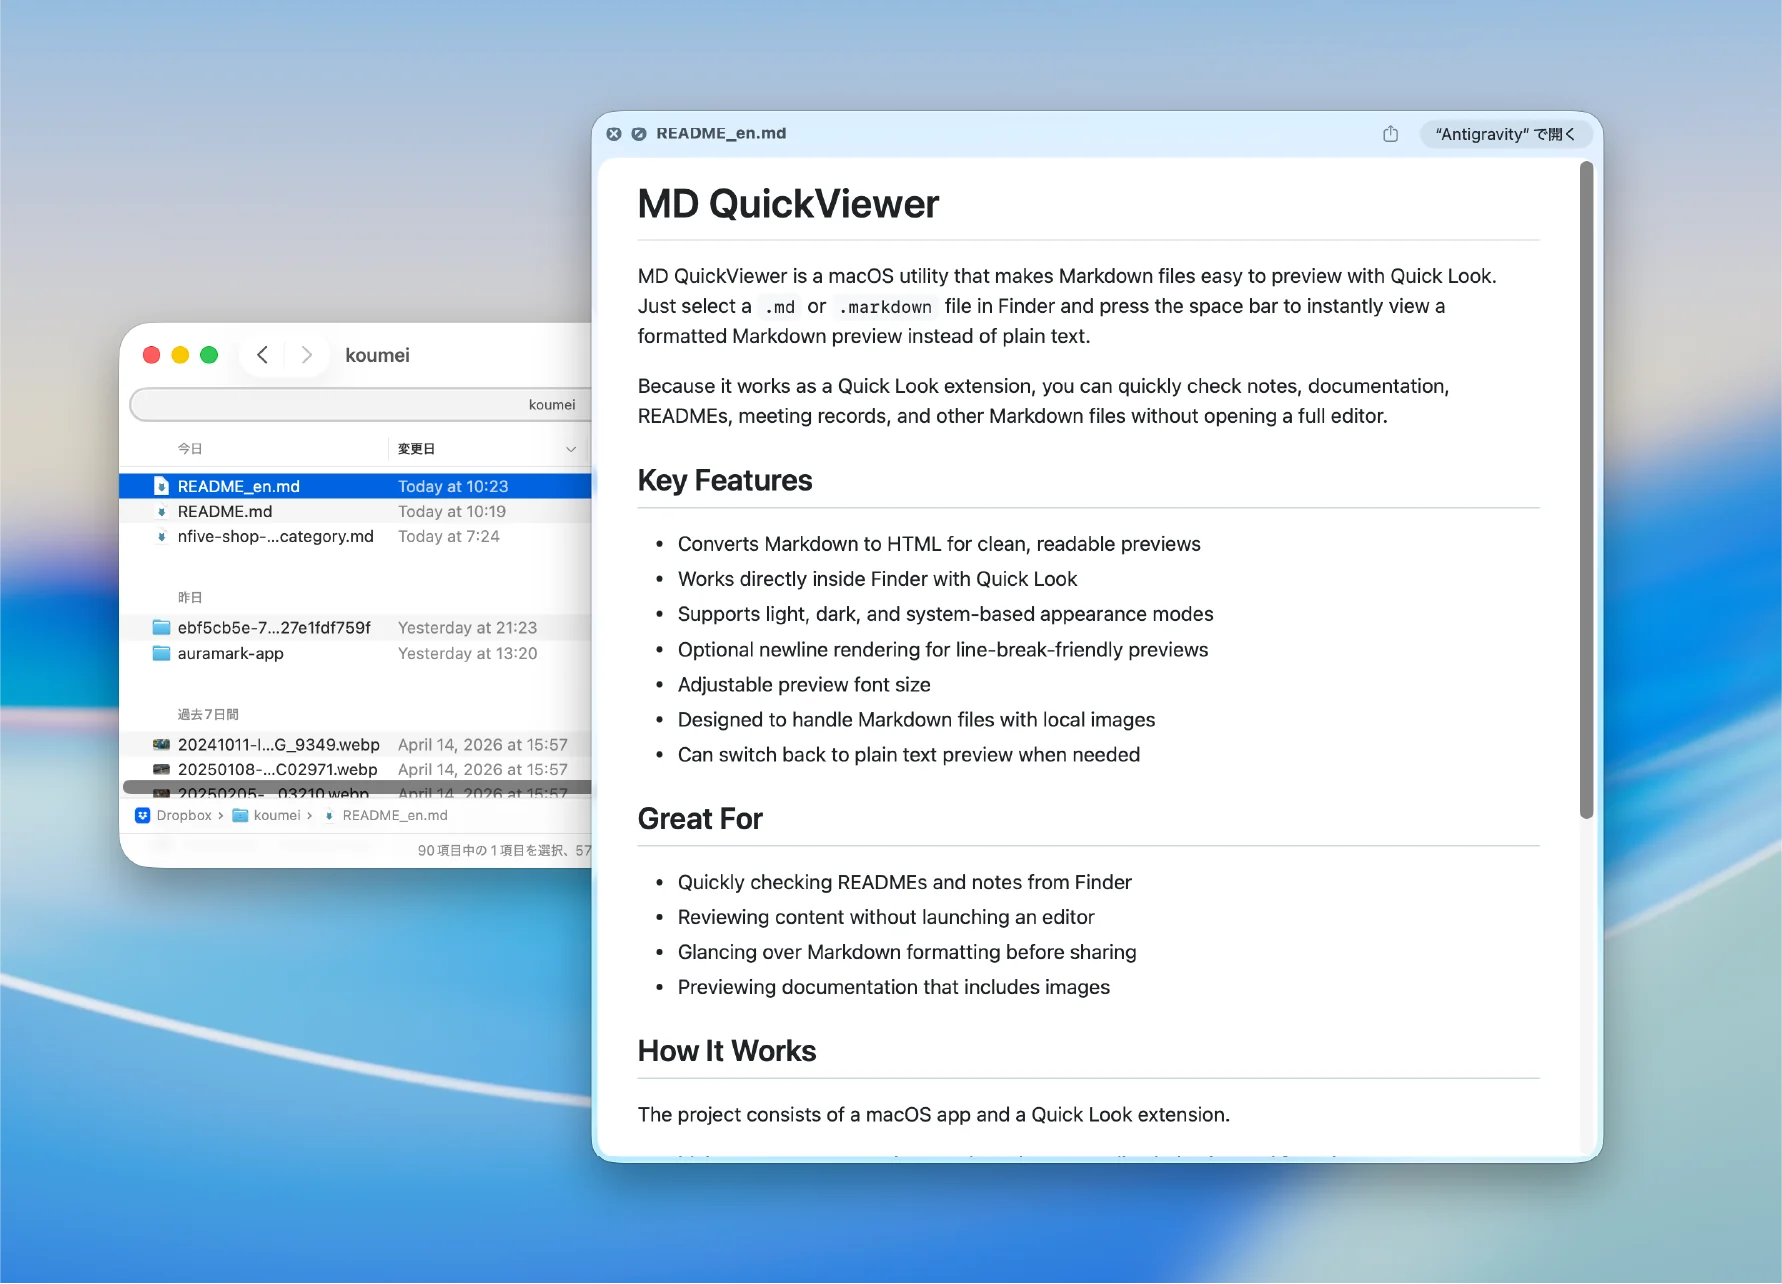Click "Converts Markdown to HTML" bullet
Screen dimensions: 1782x1284
[x=939, y=544]
